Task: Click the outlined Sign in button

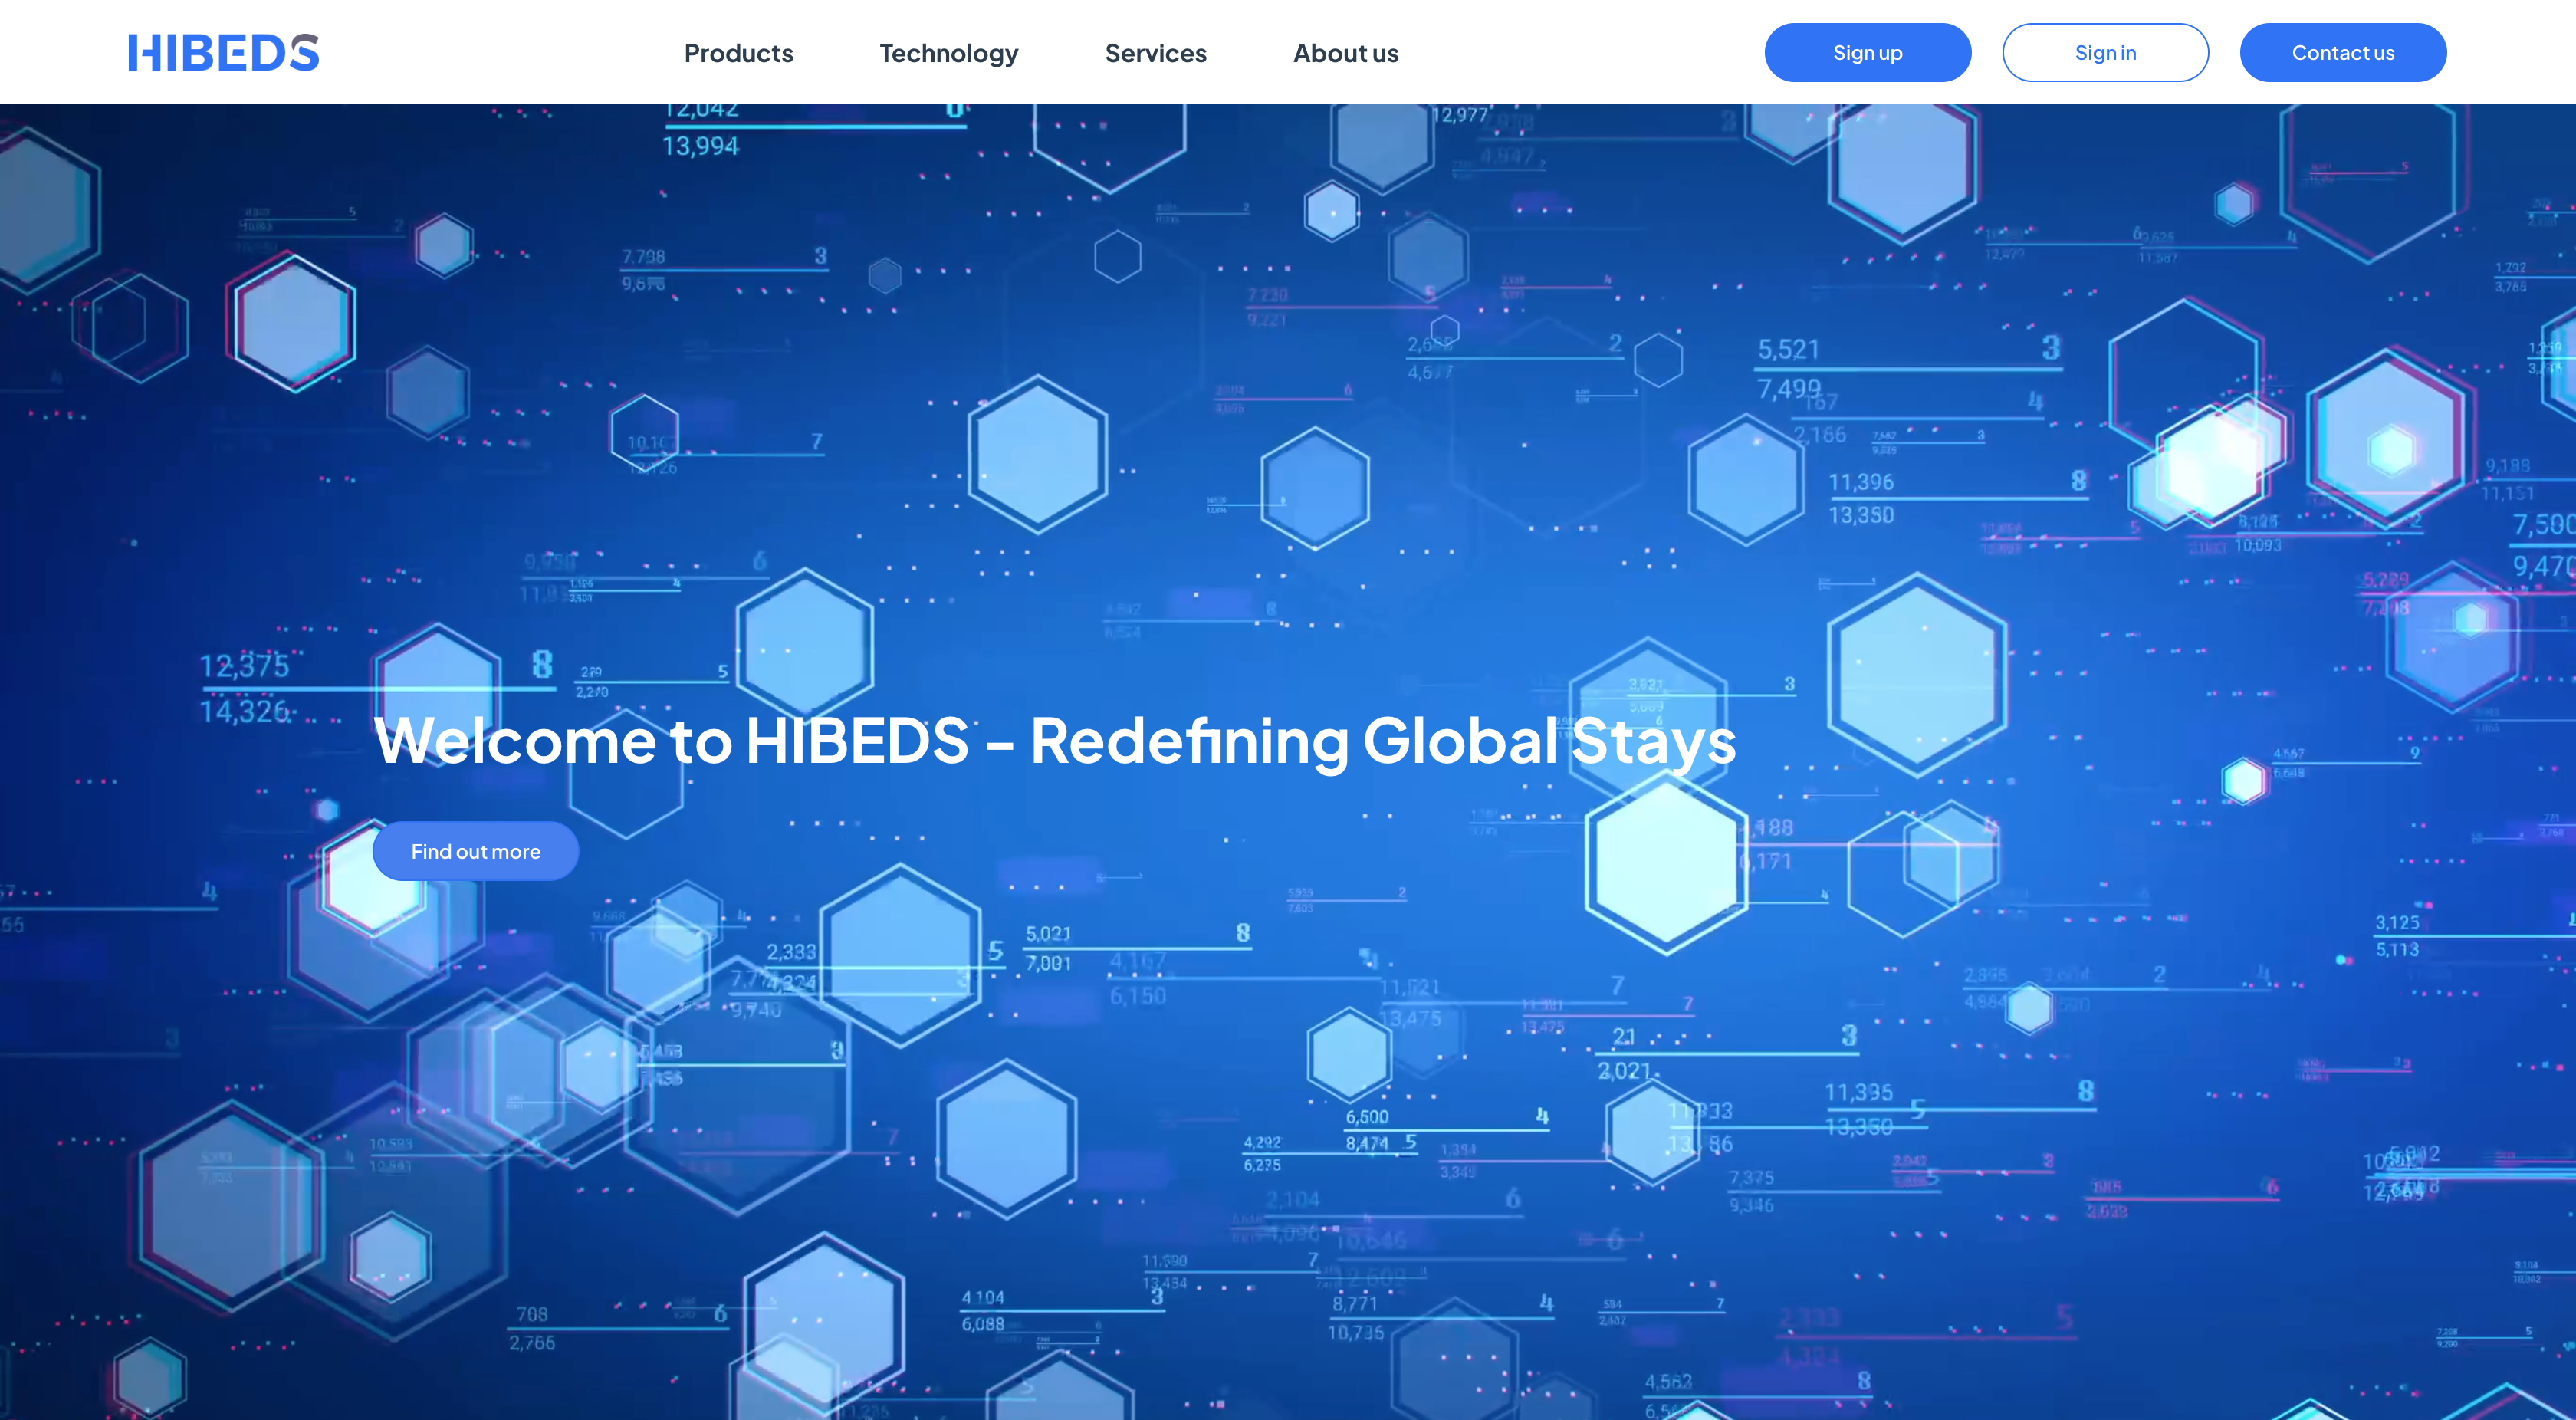Action: (2105, 53)
